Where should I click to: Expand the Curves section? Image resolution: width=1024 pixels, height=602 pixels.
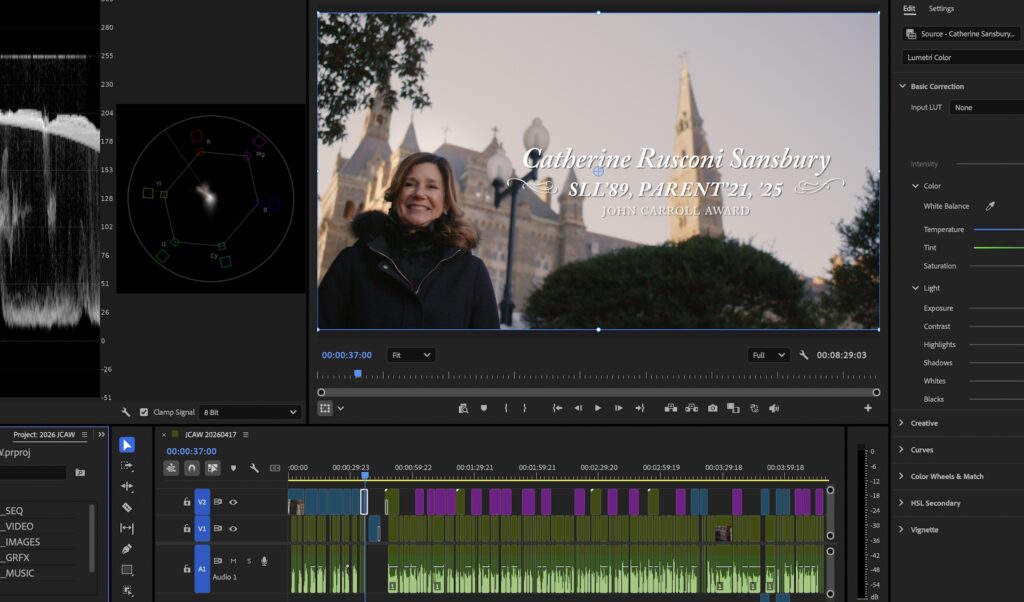point(902,449)
